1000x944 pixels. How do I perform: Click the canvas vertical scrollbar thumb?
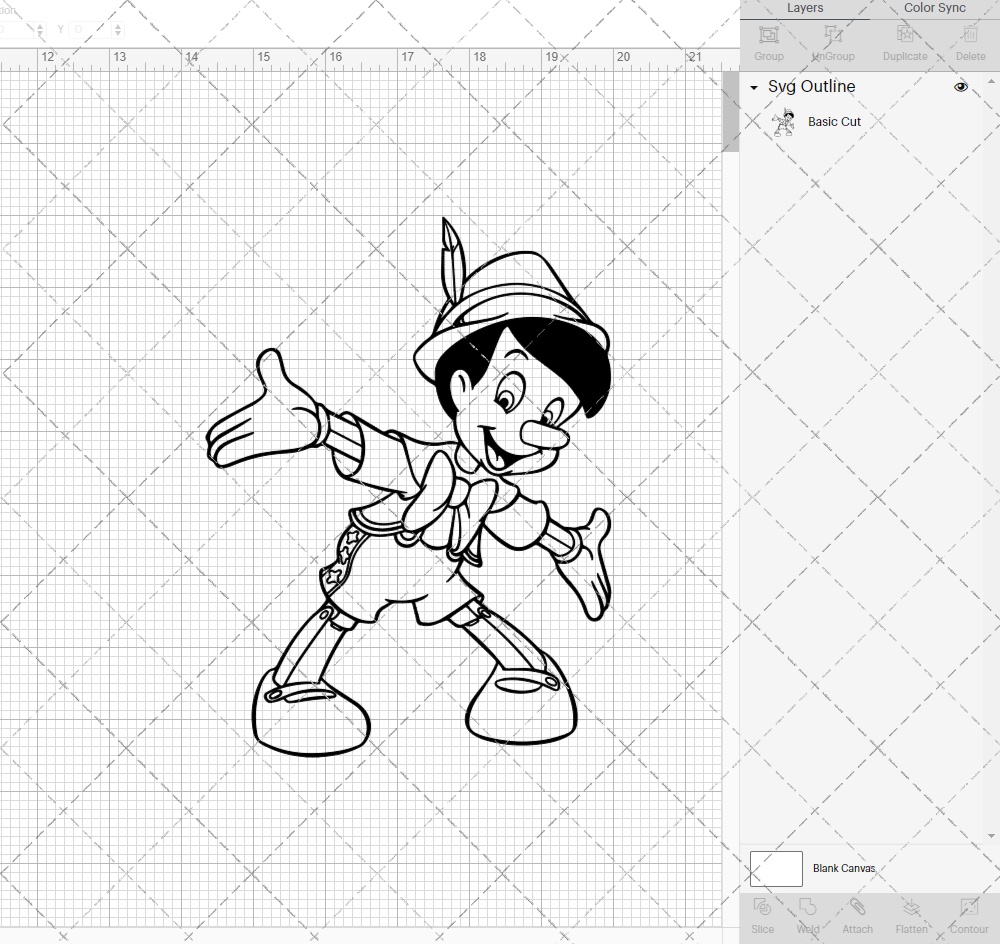730,111
